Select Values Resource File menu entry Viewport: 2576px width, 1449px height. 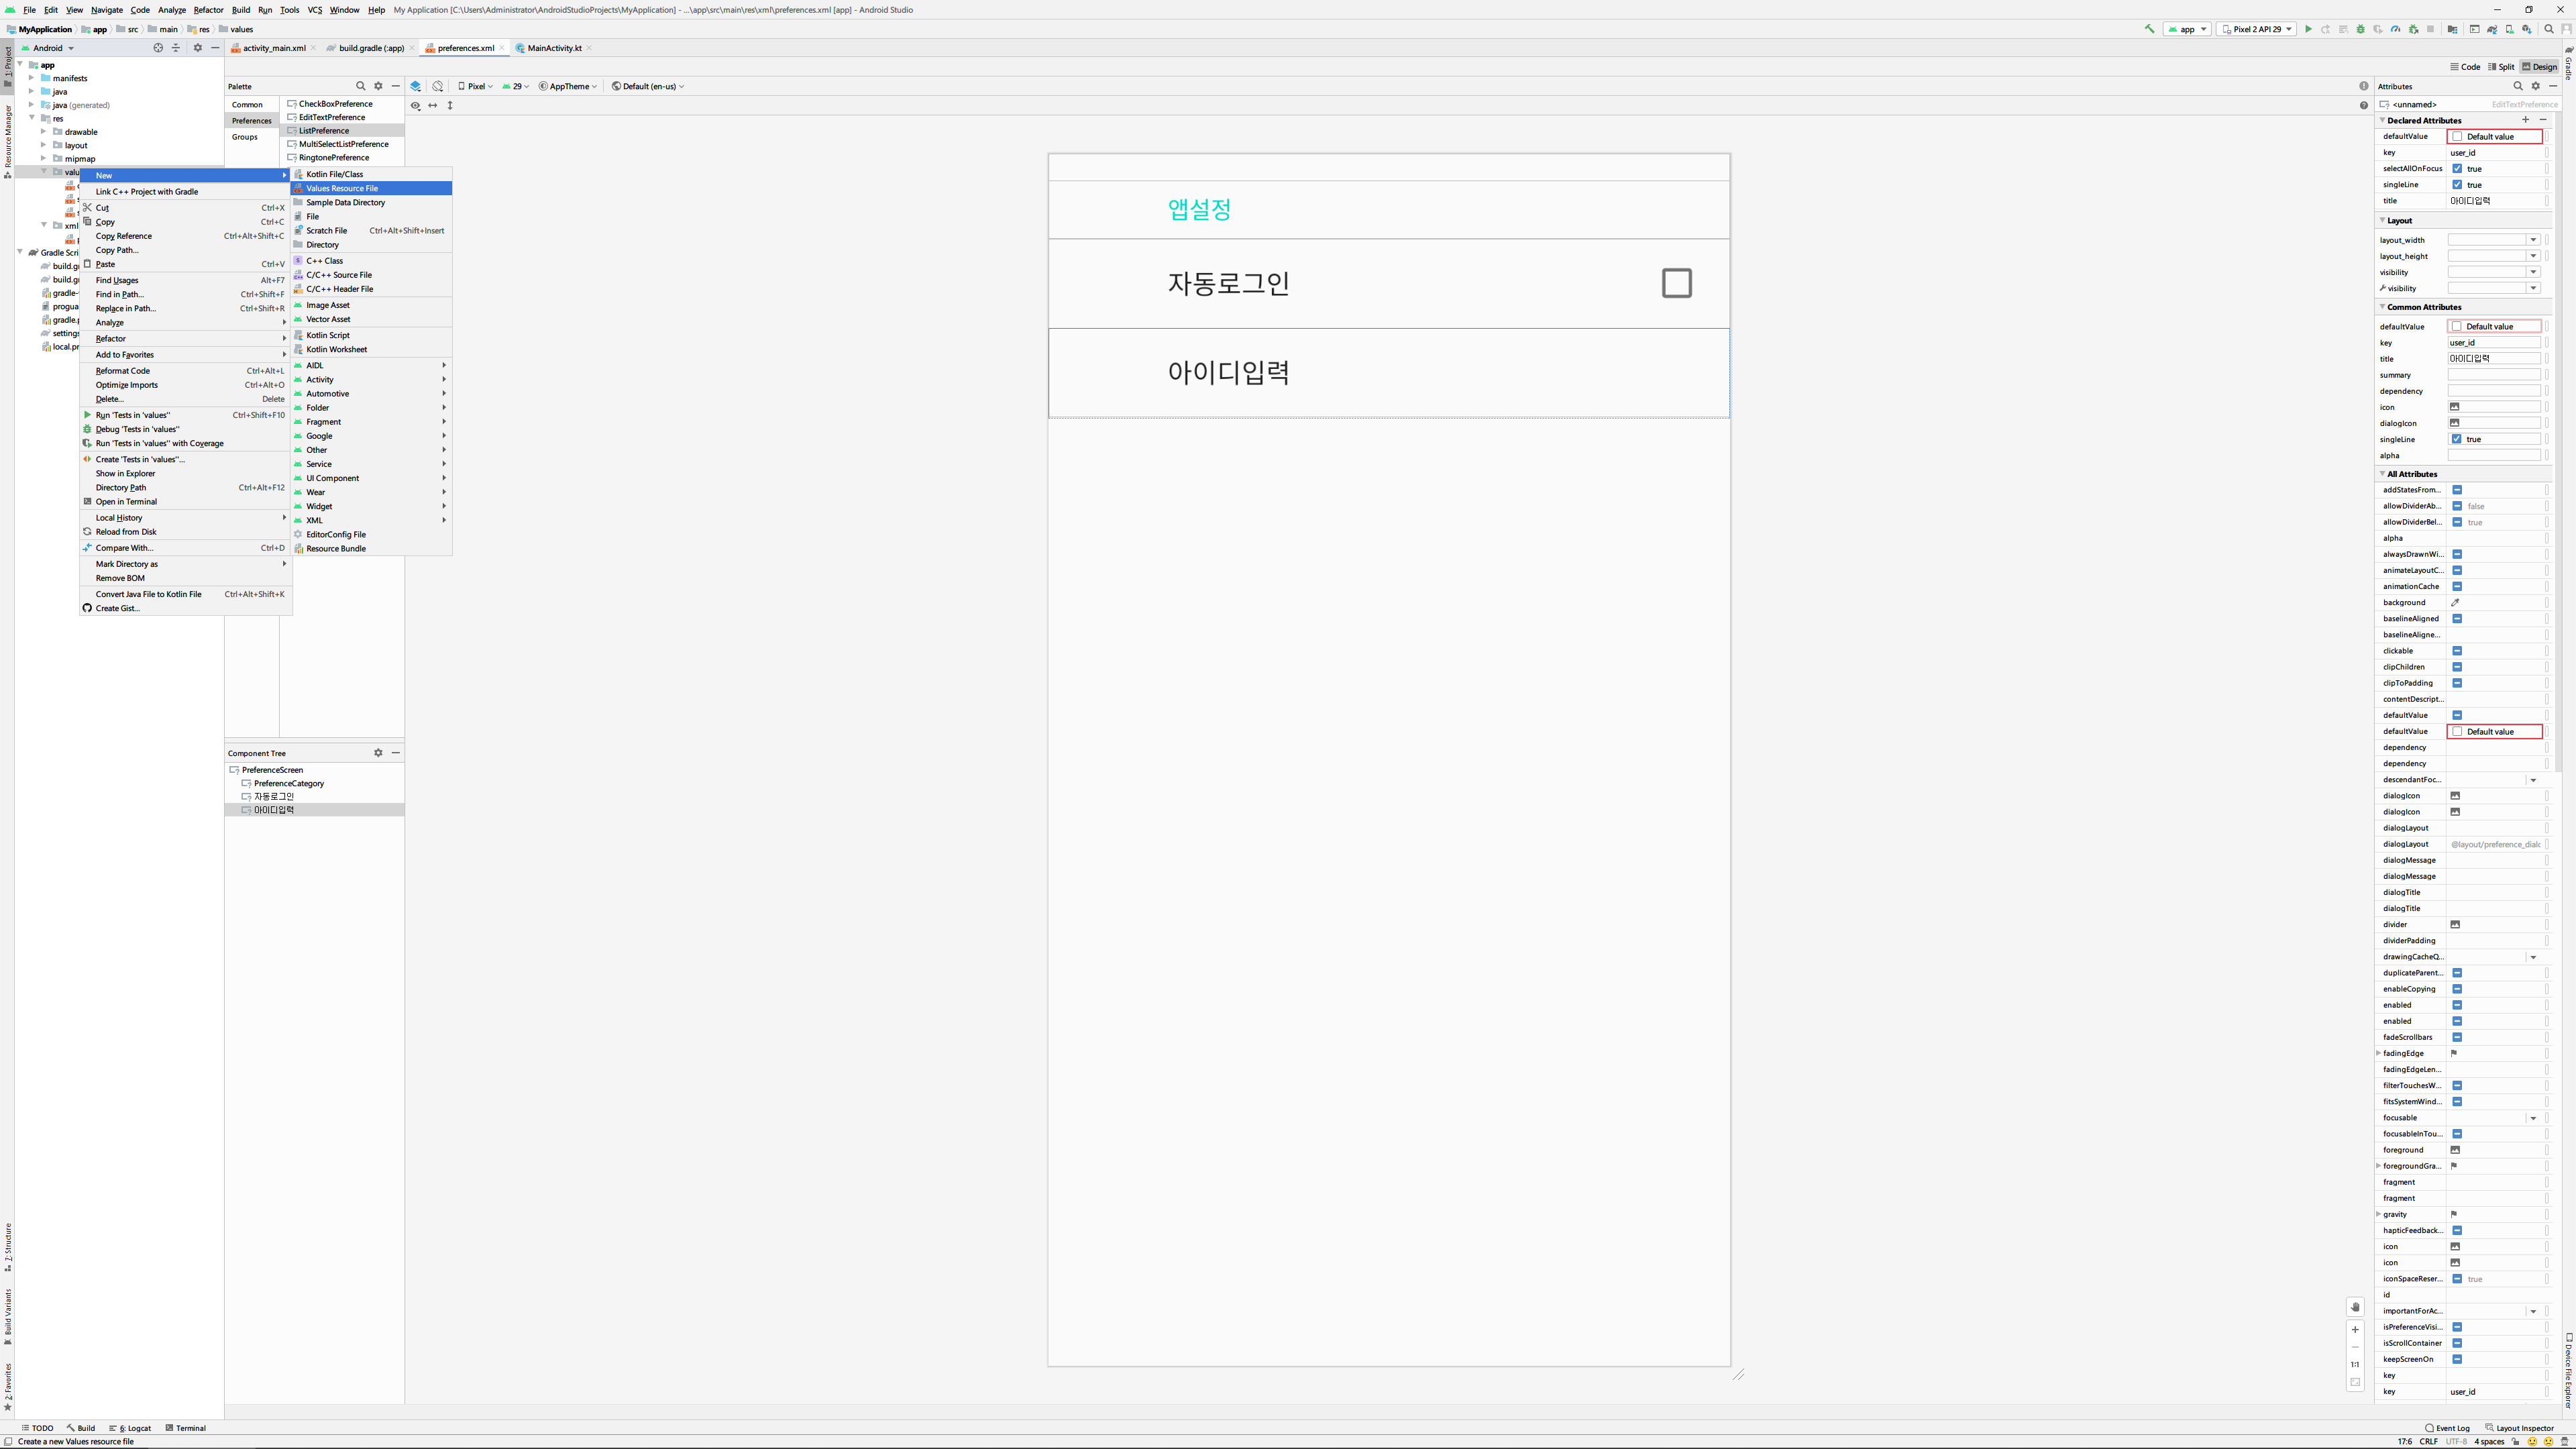(x=342, y=188)
